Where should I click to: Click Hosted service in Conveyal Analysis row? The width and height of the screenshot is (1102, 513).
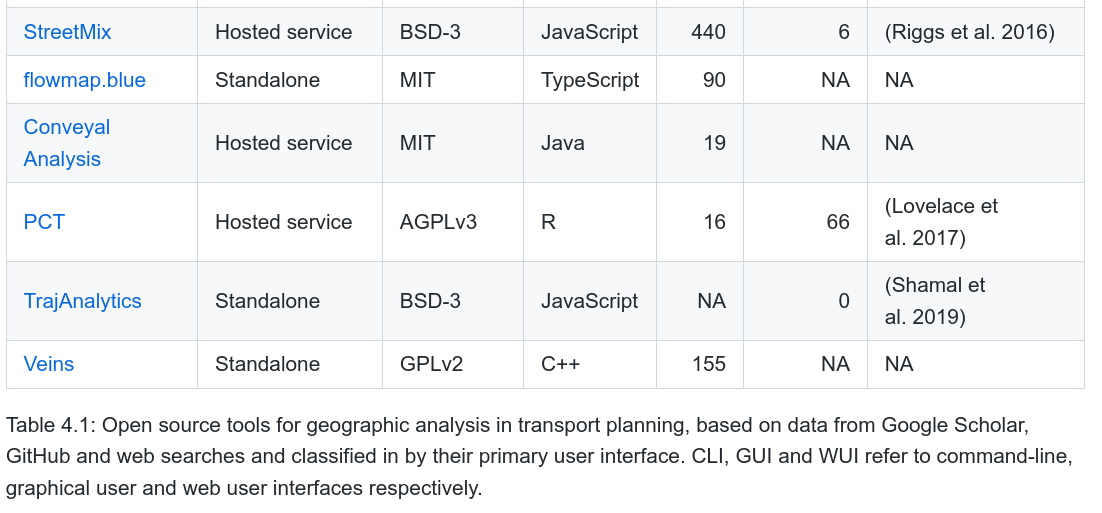click(283, 143)
